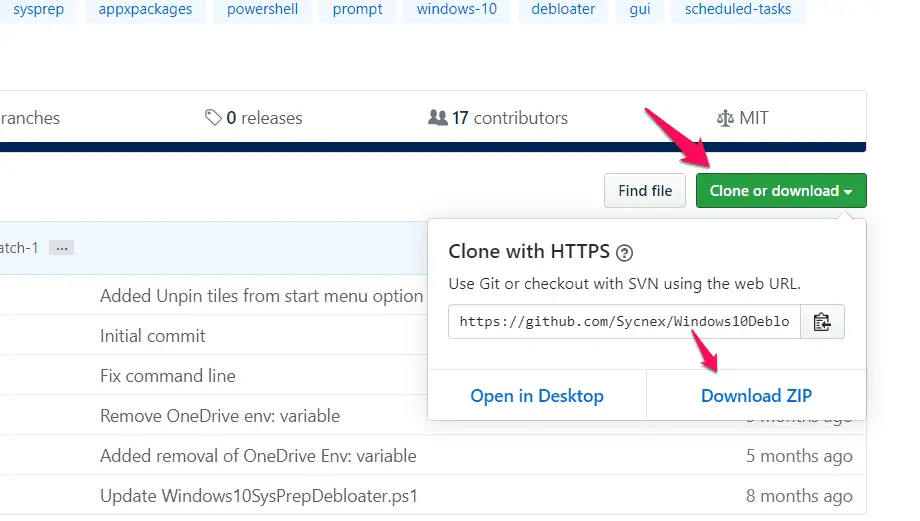Viewport: 920px width, 521px height.
Task: Open 'Added Unpin tiles from start menu option' commit
Action: coord(262,296)
